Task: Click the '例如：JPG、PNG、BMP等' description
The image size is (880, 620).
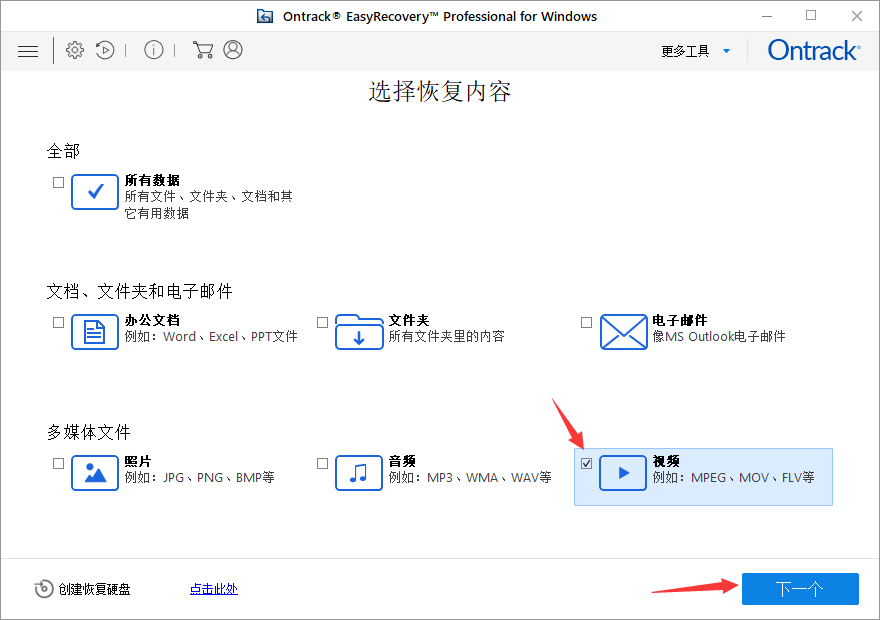Action: pyautogui.click(x=199, y=477)
